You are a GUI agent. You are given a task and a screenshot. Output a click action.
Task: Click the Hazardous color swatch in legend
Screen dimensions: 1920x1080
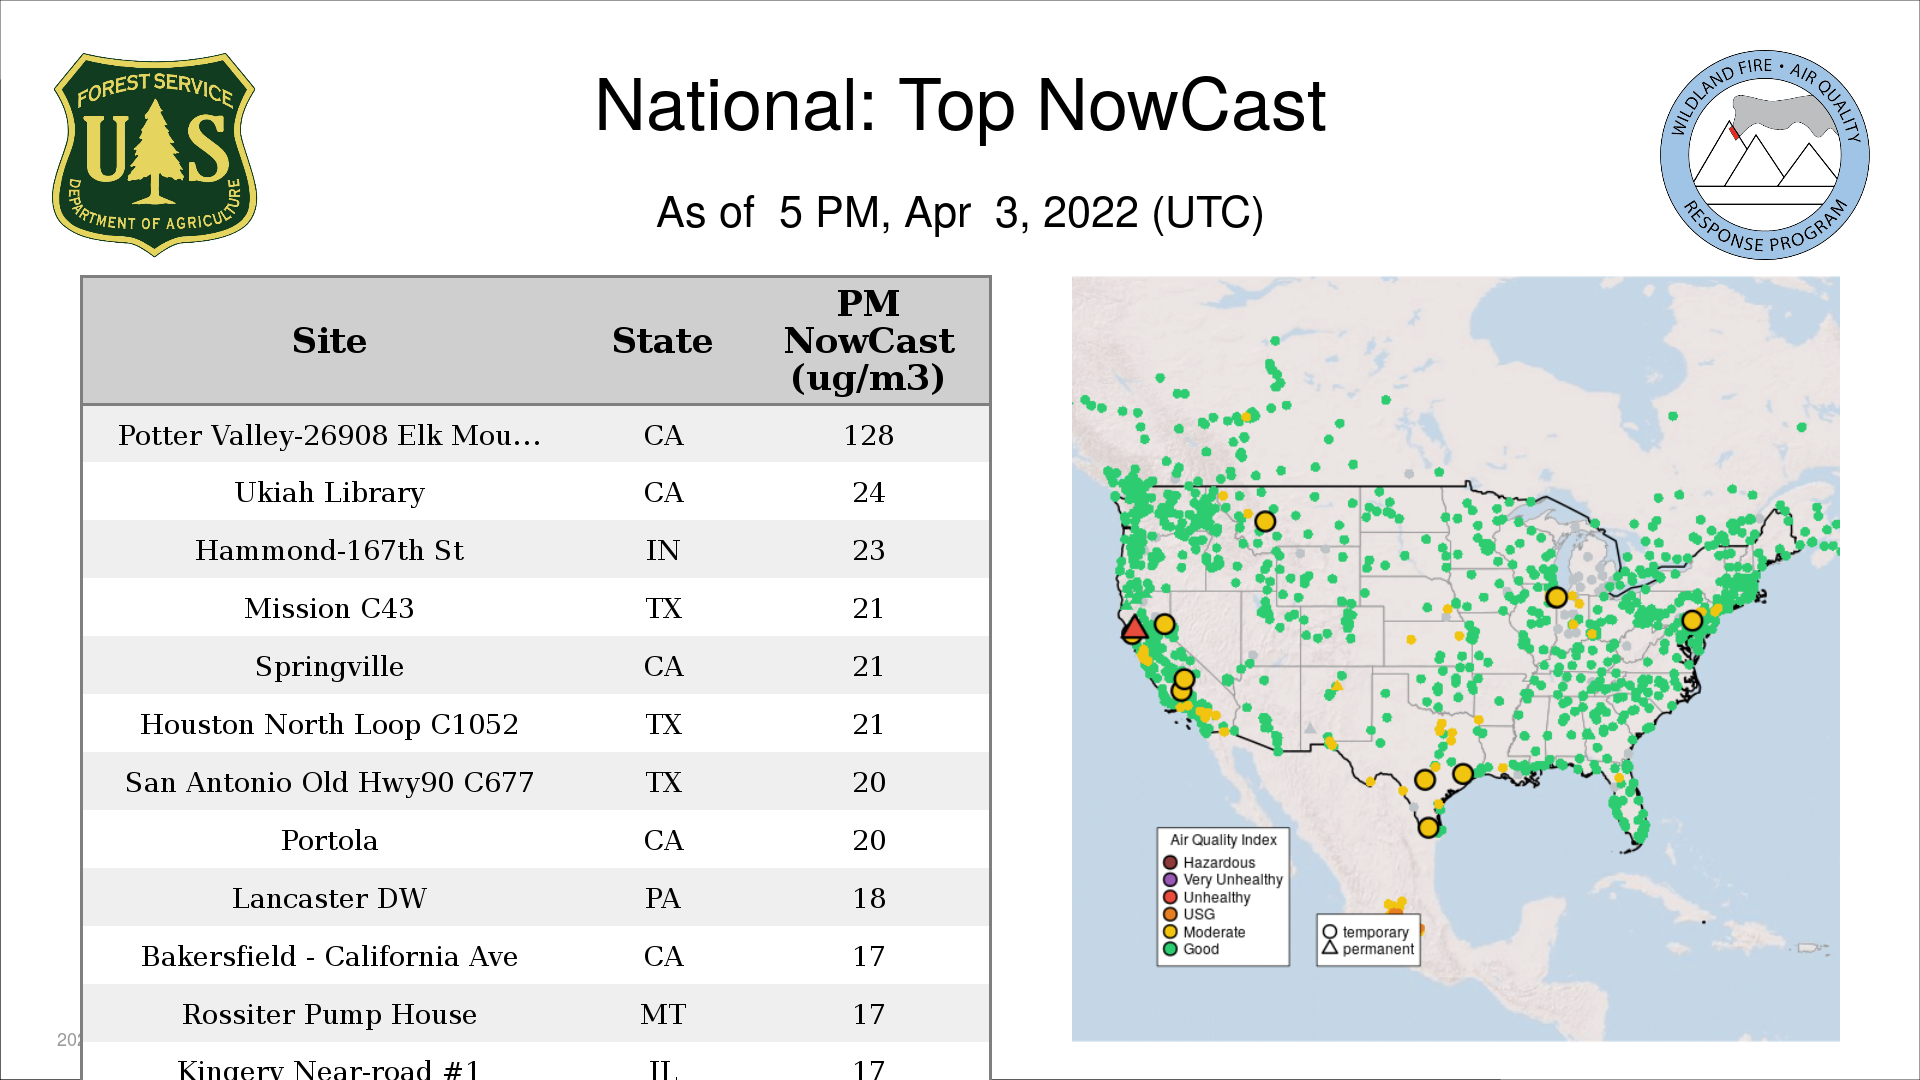coord(1170,862)
